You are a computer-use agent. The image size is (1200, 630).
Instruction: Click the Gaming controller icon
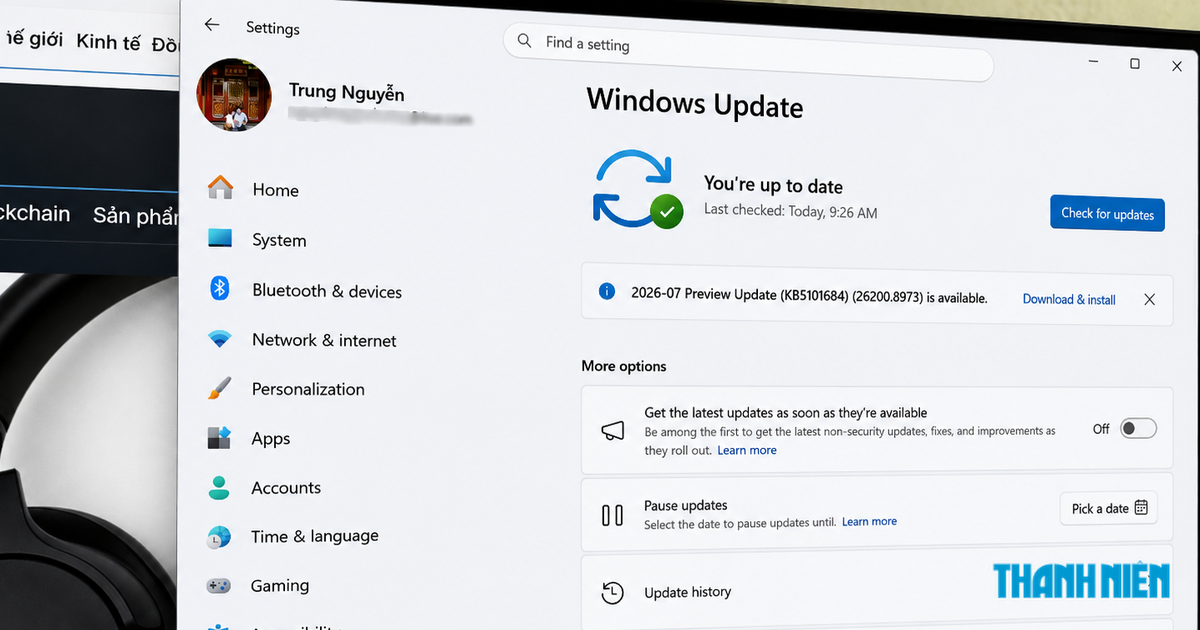click(x=219, y=585)
